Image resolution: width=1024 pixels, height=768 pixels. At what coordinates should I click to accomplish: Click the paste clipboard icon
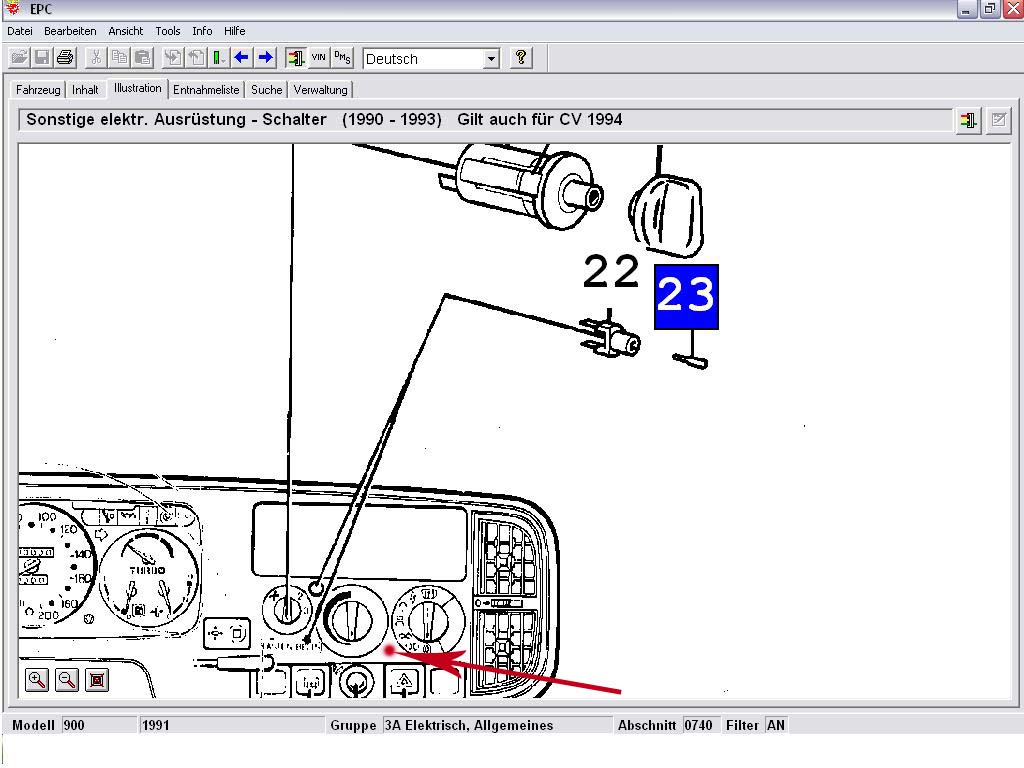(x=142, y=58)
